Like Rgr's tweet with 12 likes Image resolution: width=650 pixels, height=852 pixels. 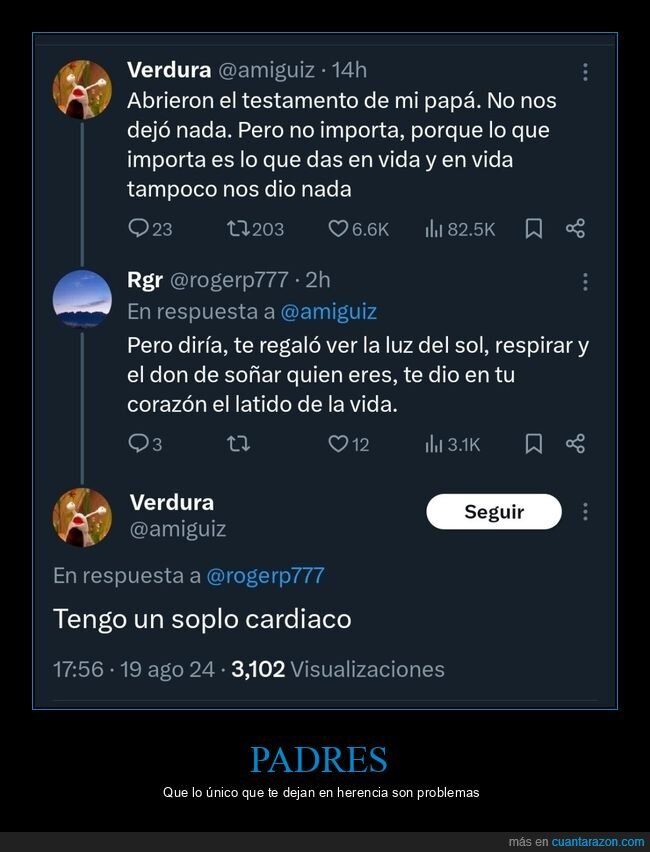click(339, 444)
